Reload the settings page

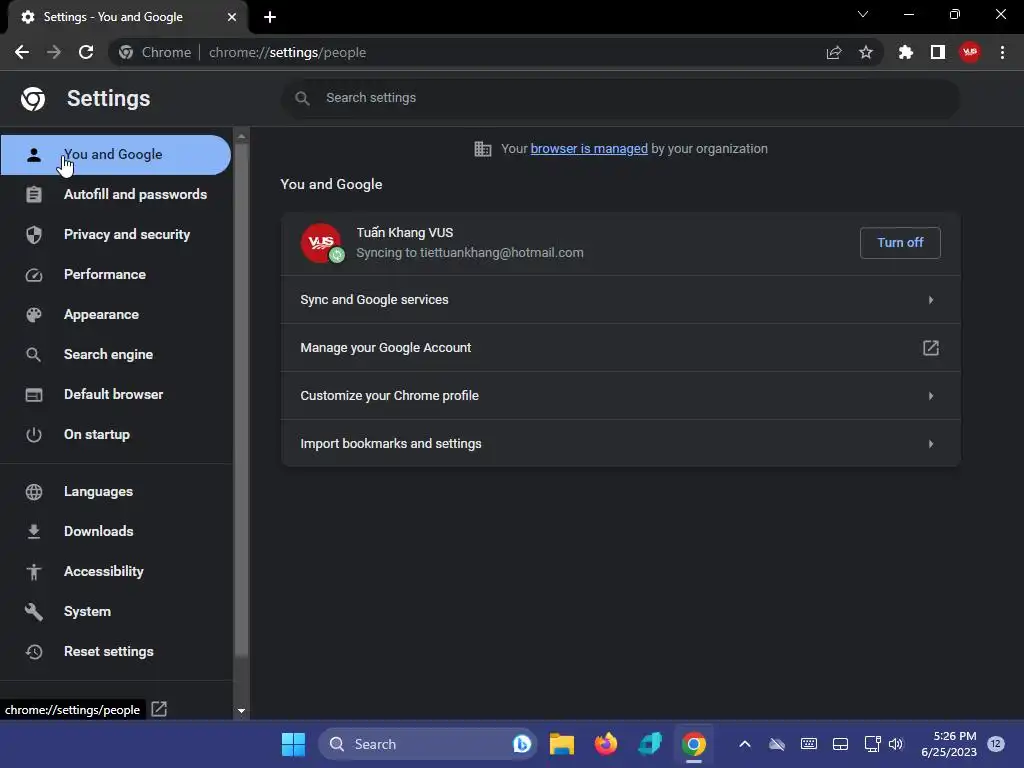[86, 52]
